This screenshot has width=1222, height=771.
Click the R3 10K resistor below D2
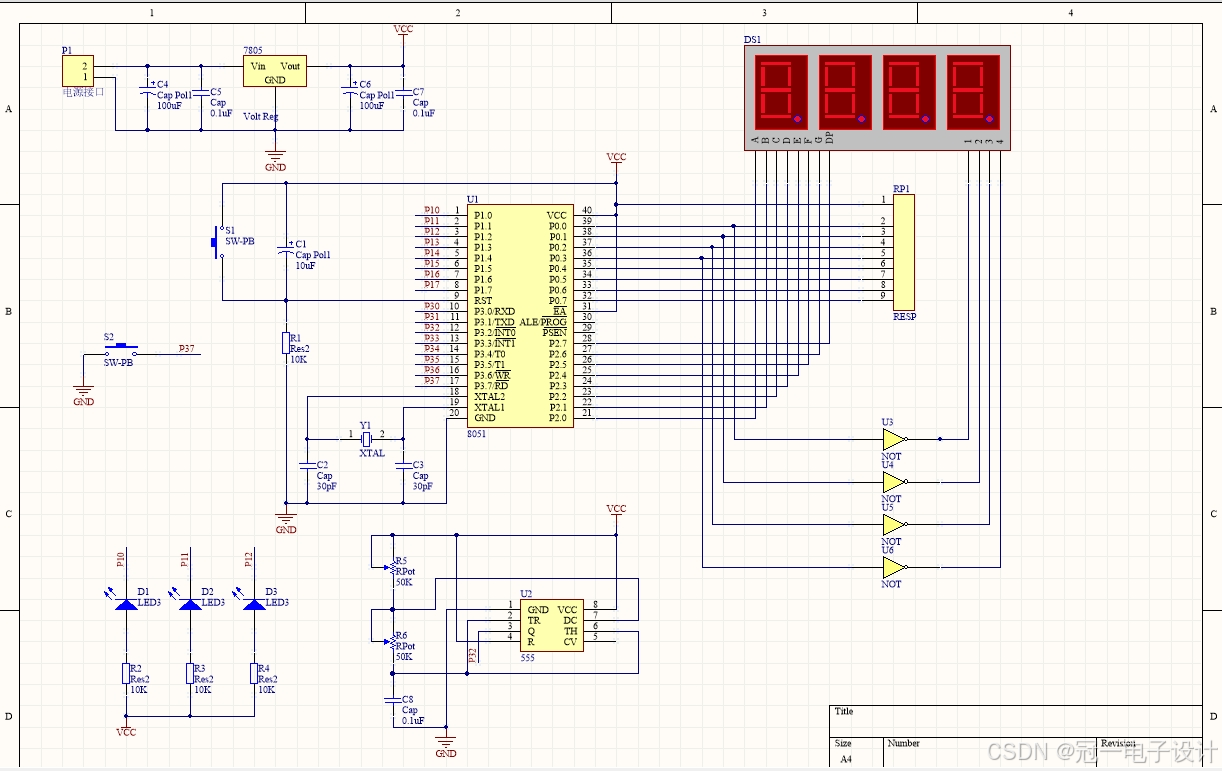tap(190, 673)
